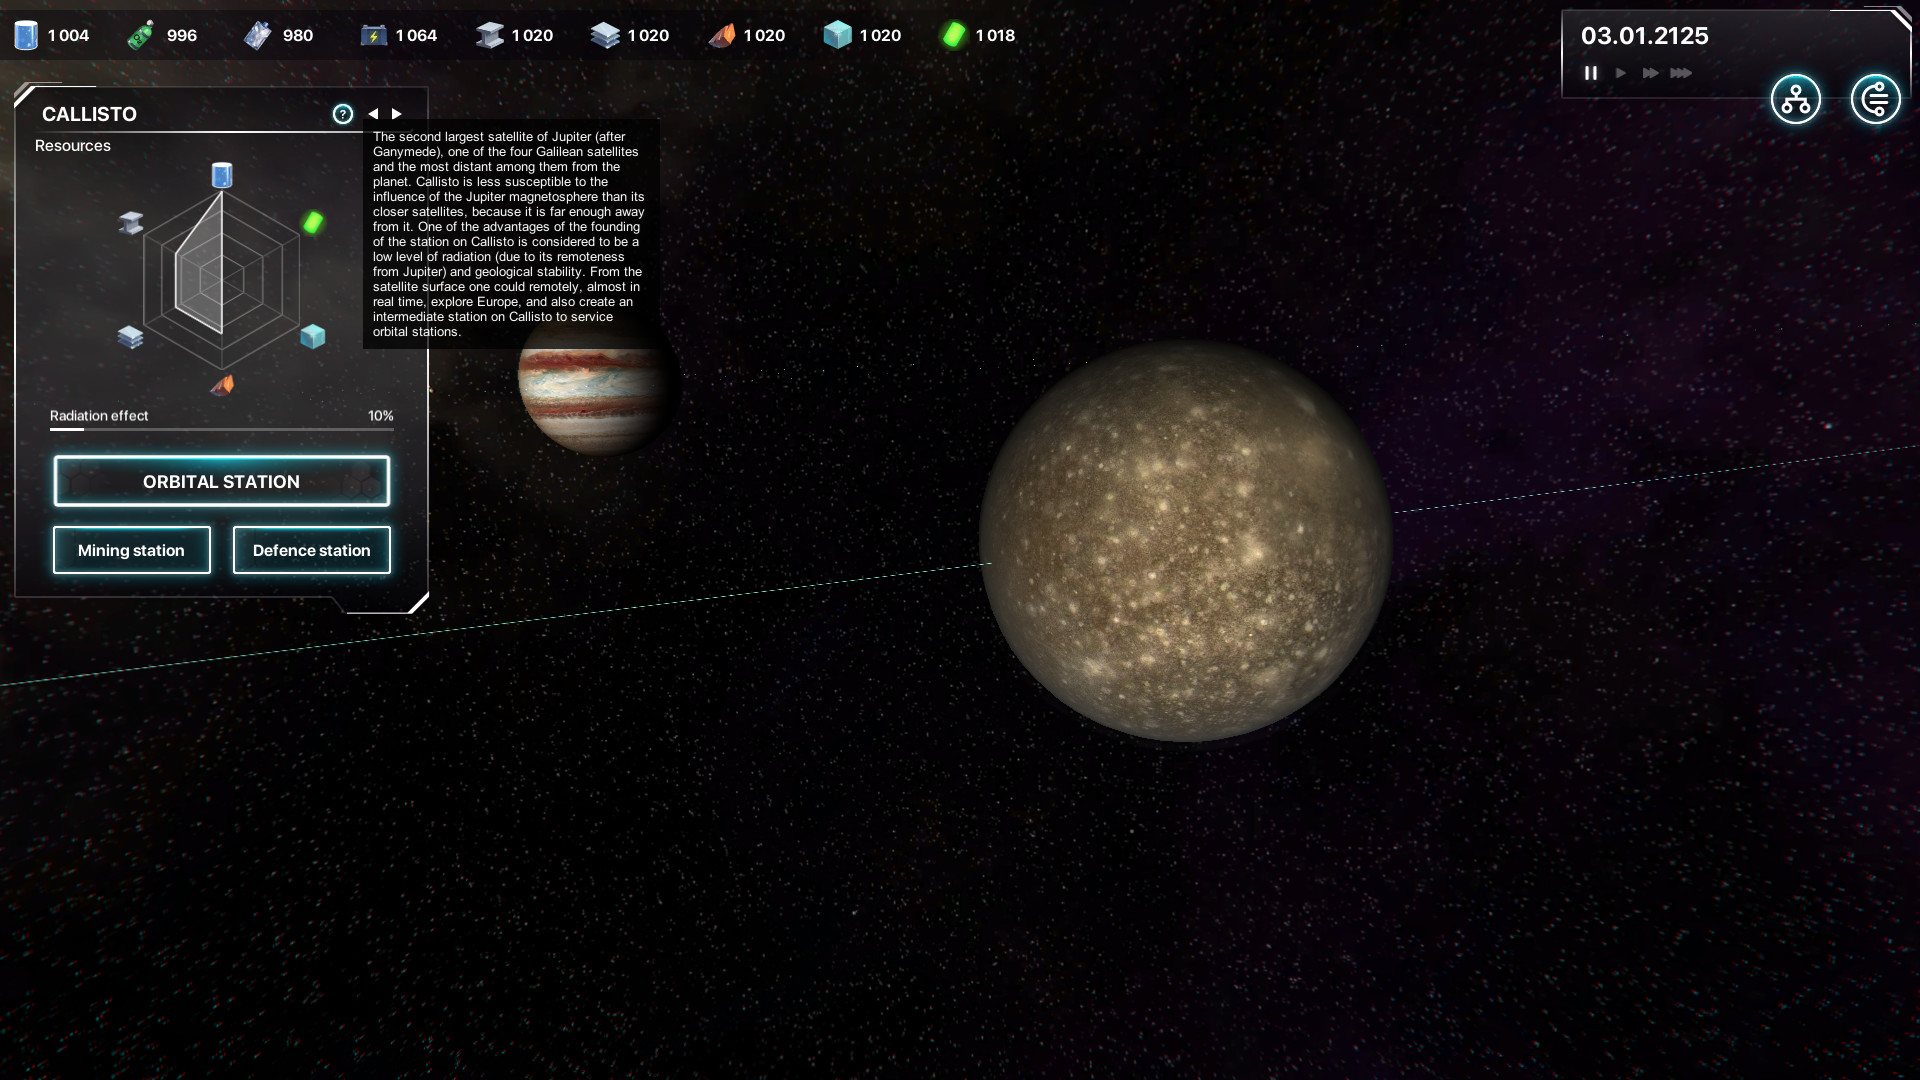This screenshot has width=1920, height=1080.
Task: Click the left arrow to view previous moon
Action: point(373,113)
